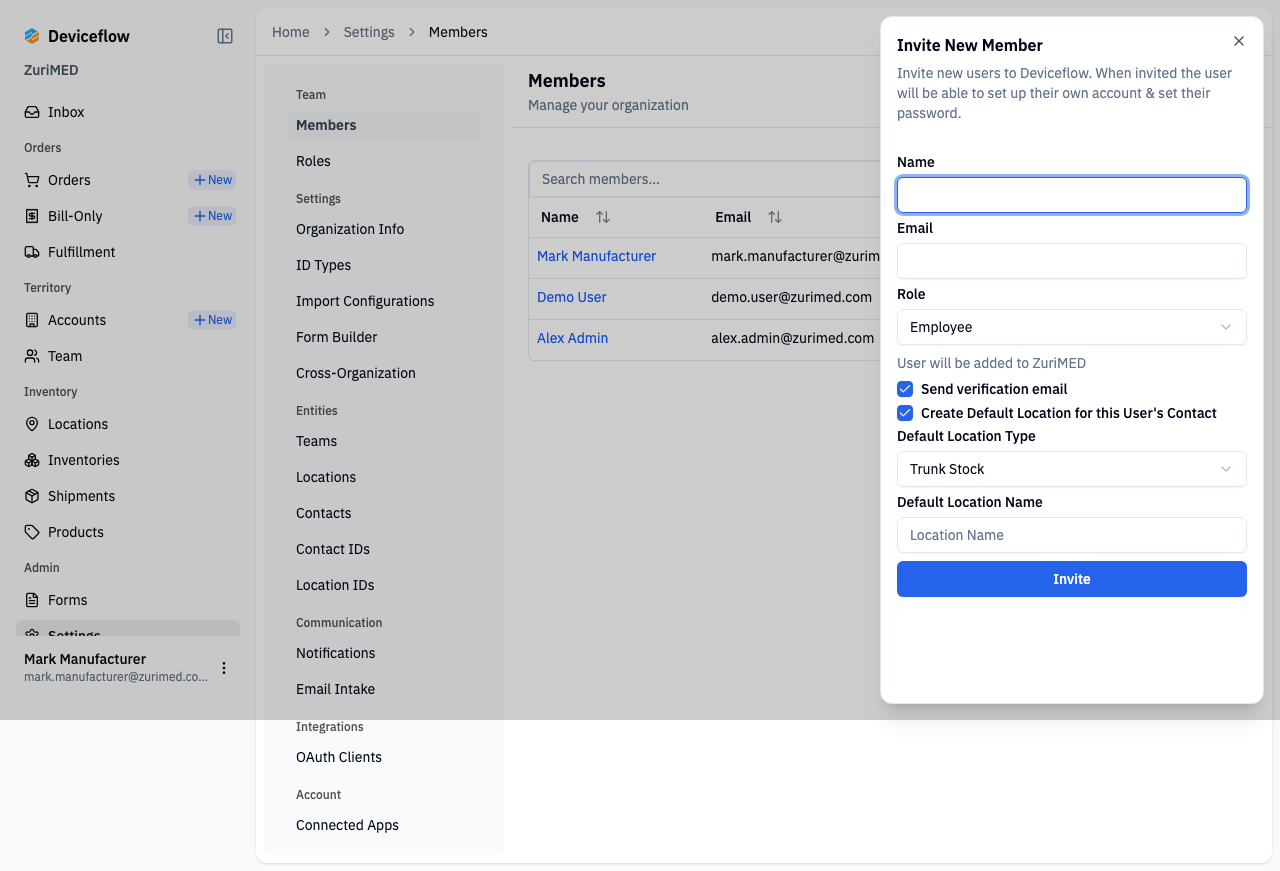Open the Default Location Type dropdown

click(1072, 469)
